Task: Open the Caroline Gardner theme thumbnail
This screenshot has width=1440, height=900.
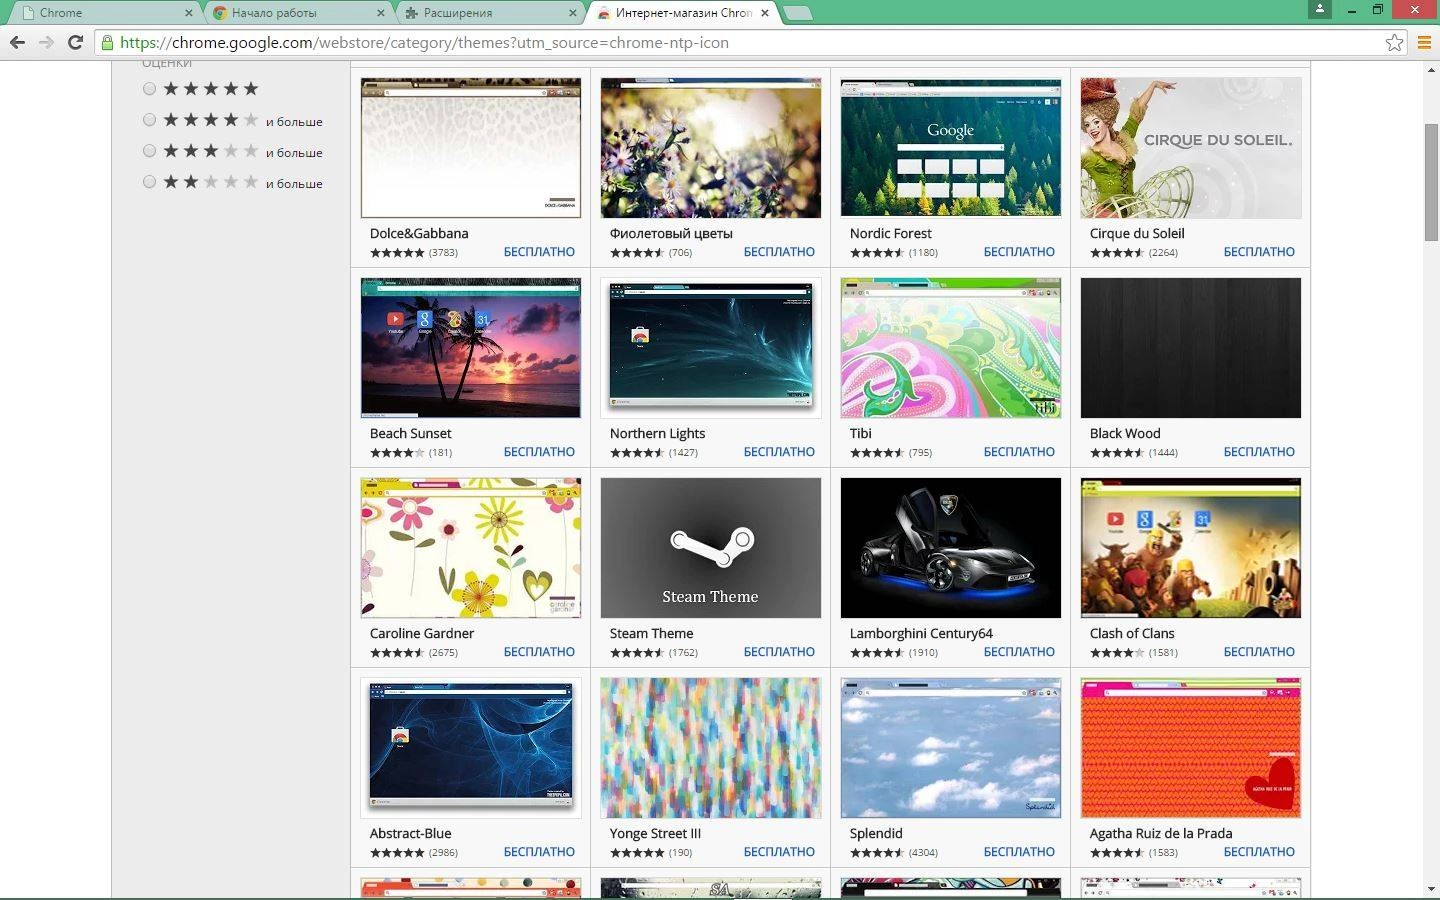Action: pos(471,548)
